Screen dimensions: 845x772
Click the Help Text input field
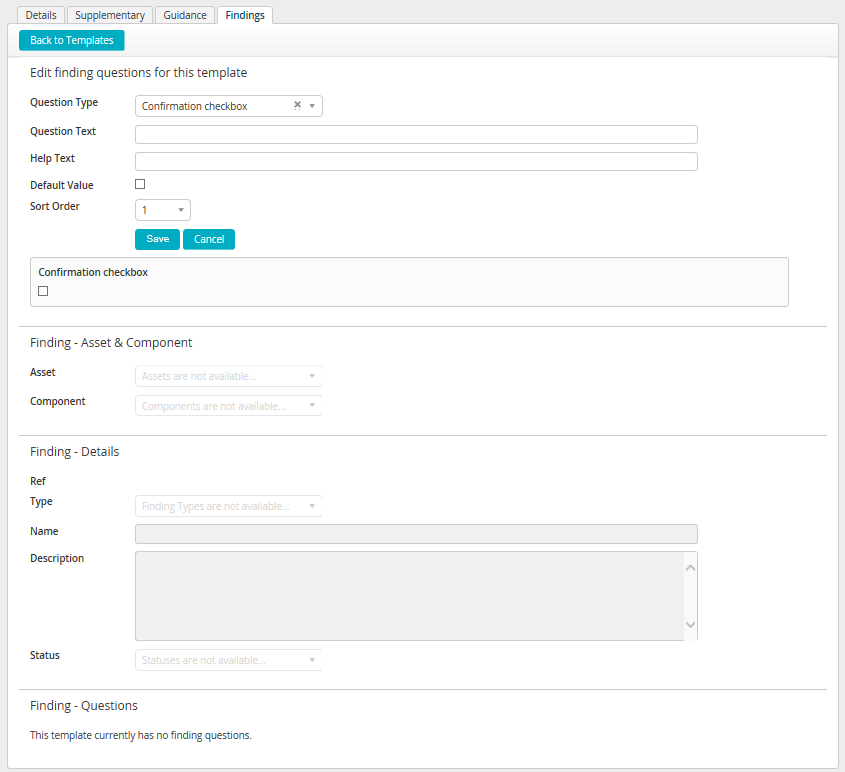click(416, 161)
